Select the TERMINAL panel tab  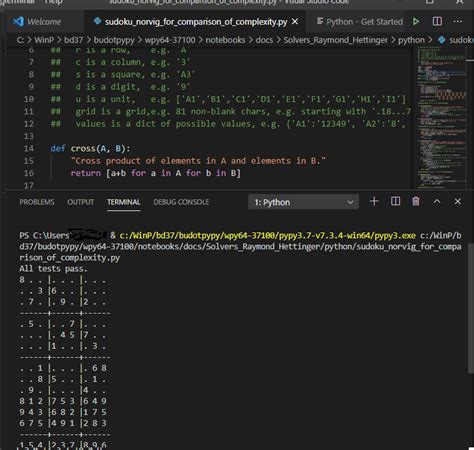coord(124,202)
